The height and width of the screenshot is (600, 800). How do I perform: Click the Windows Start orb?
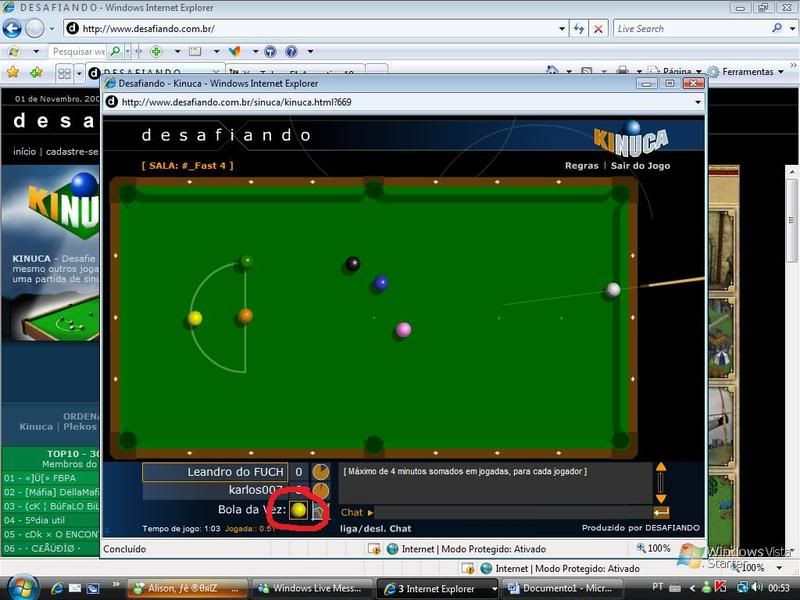coord(20,587)
